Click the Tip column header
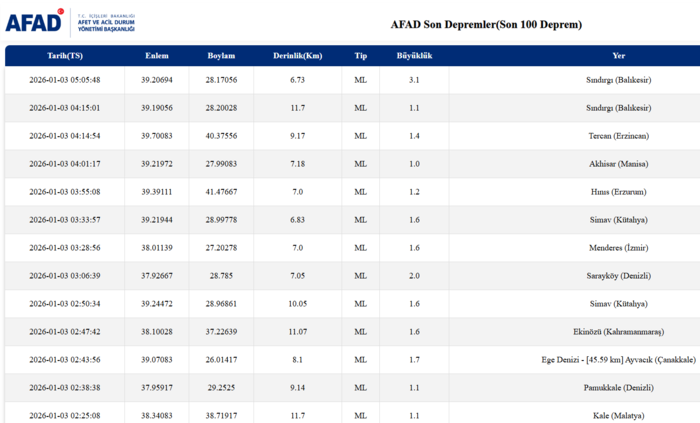Viewport: 700px width, 423px height. click(361, 56)
